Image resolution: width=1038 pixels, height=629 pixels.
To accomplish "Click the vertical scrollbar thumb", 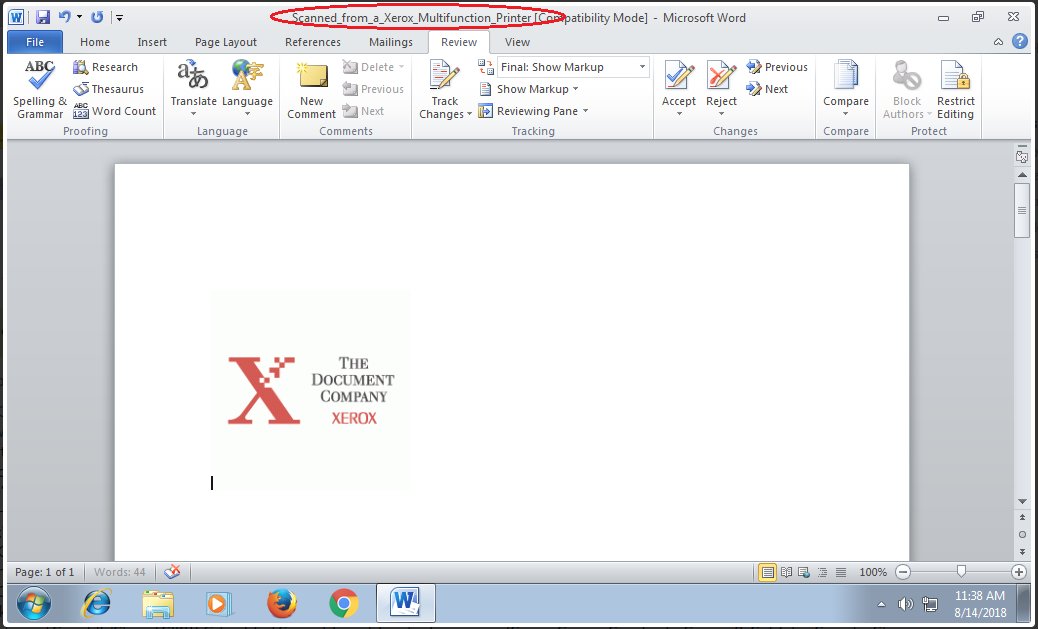I will (1022, 210).
